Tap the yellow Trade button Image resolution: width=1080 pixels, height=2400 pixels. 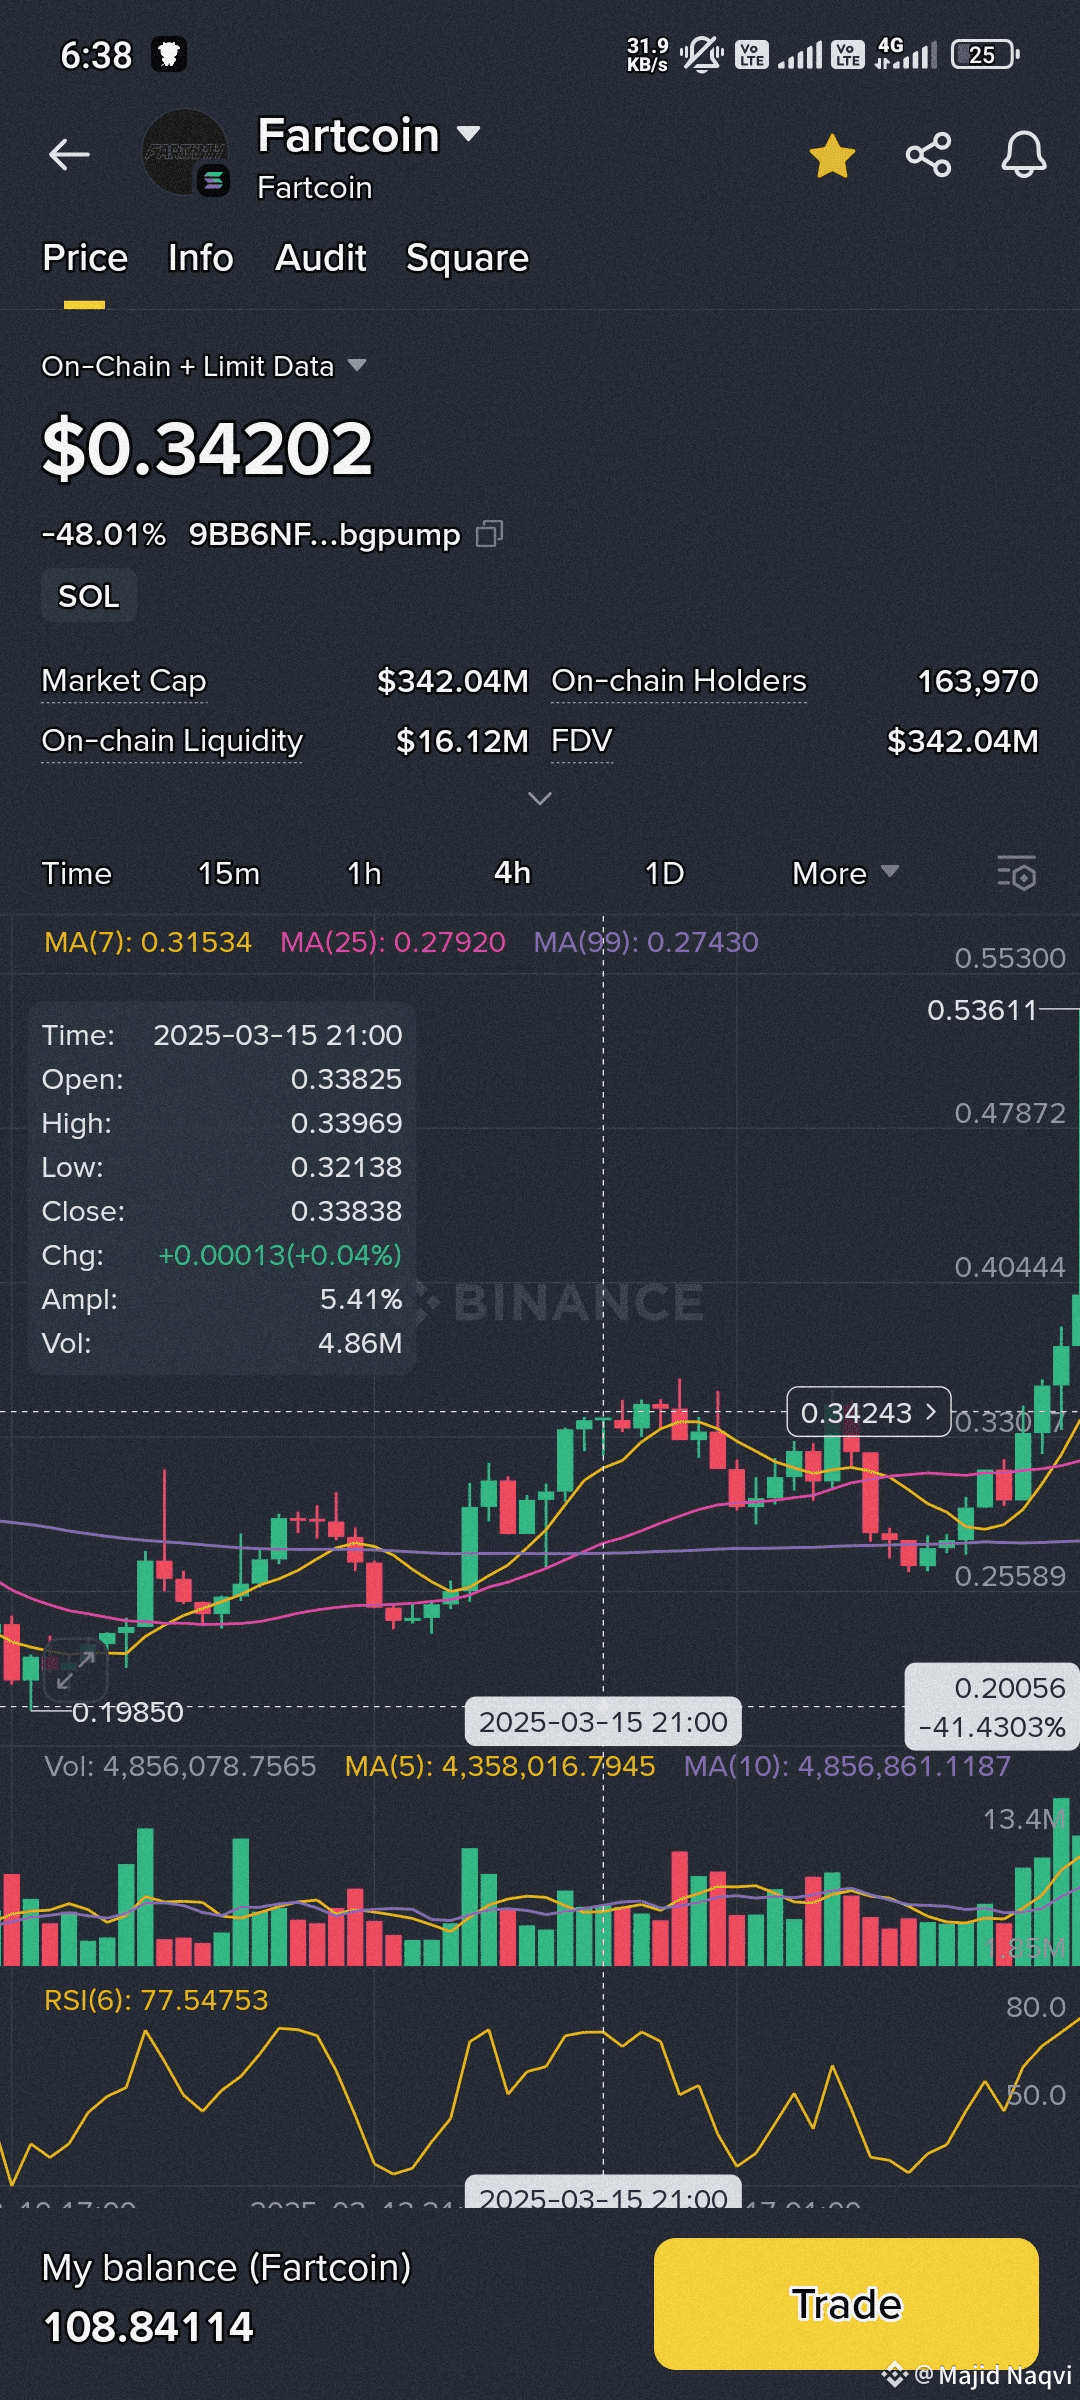click(x=846, y=2303)
